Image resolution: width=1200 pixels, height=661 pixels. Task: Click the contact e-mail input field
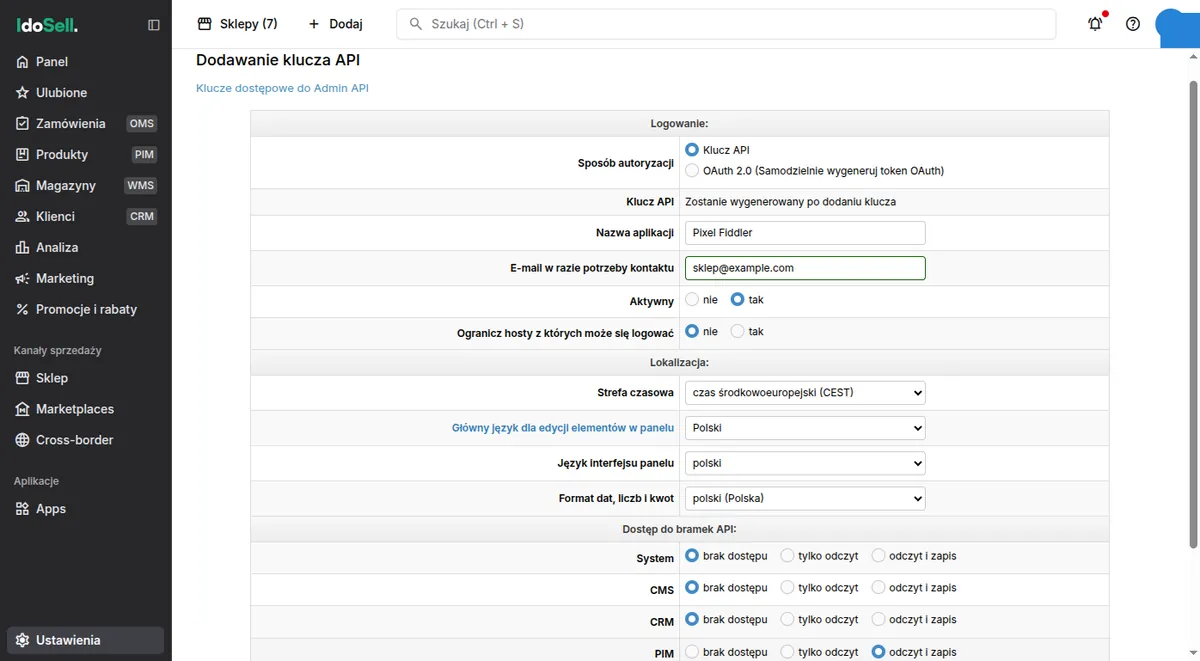pyautogui.click(x=805, y=268)
